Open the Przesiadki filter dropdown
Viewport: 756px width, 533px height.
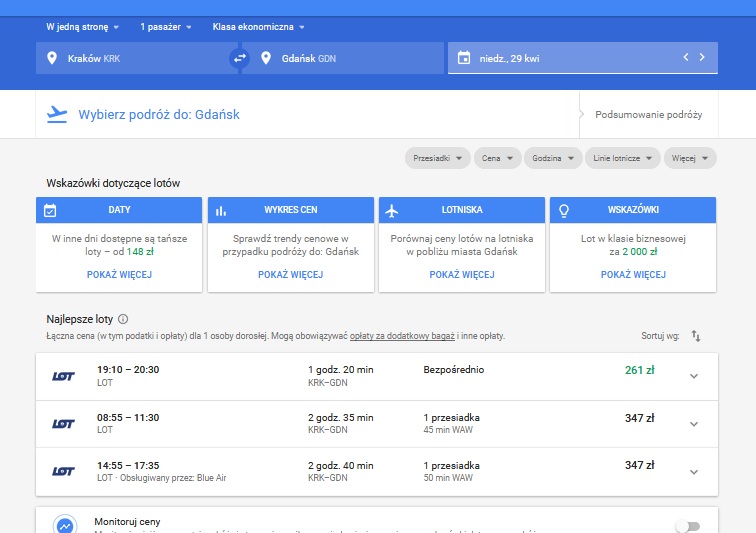click(x=438, y=158)
